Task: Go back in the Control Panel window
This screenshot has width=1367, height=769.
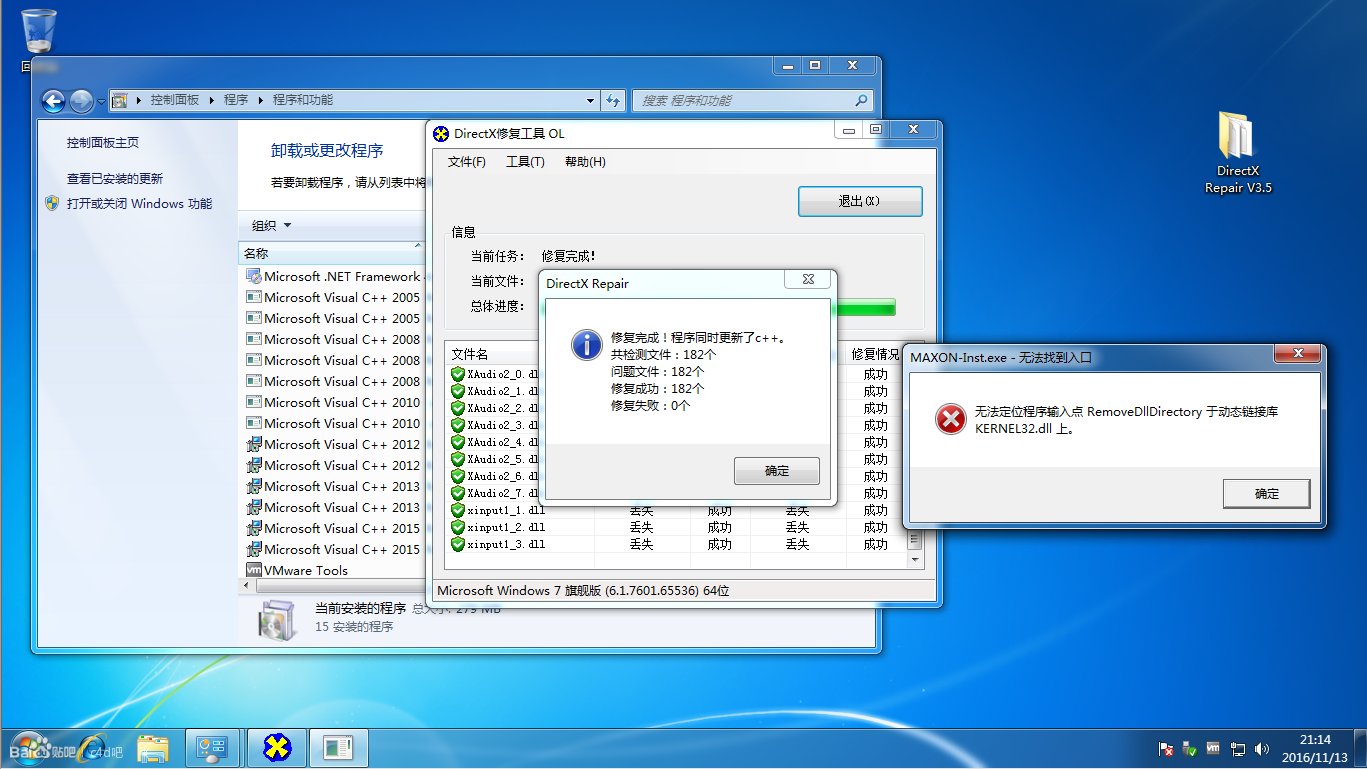Action: pyautogui.click(x=53, y=101)
